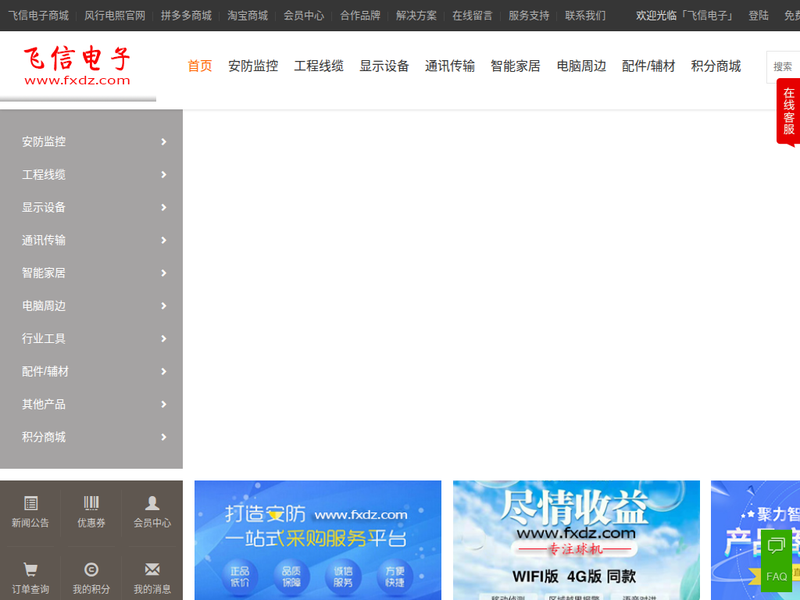Image resolution: width=800 pixels, height=600 pixels.
Task: Open the 优惠券 coupon barcode icon
Action: click(91, 504)
